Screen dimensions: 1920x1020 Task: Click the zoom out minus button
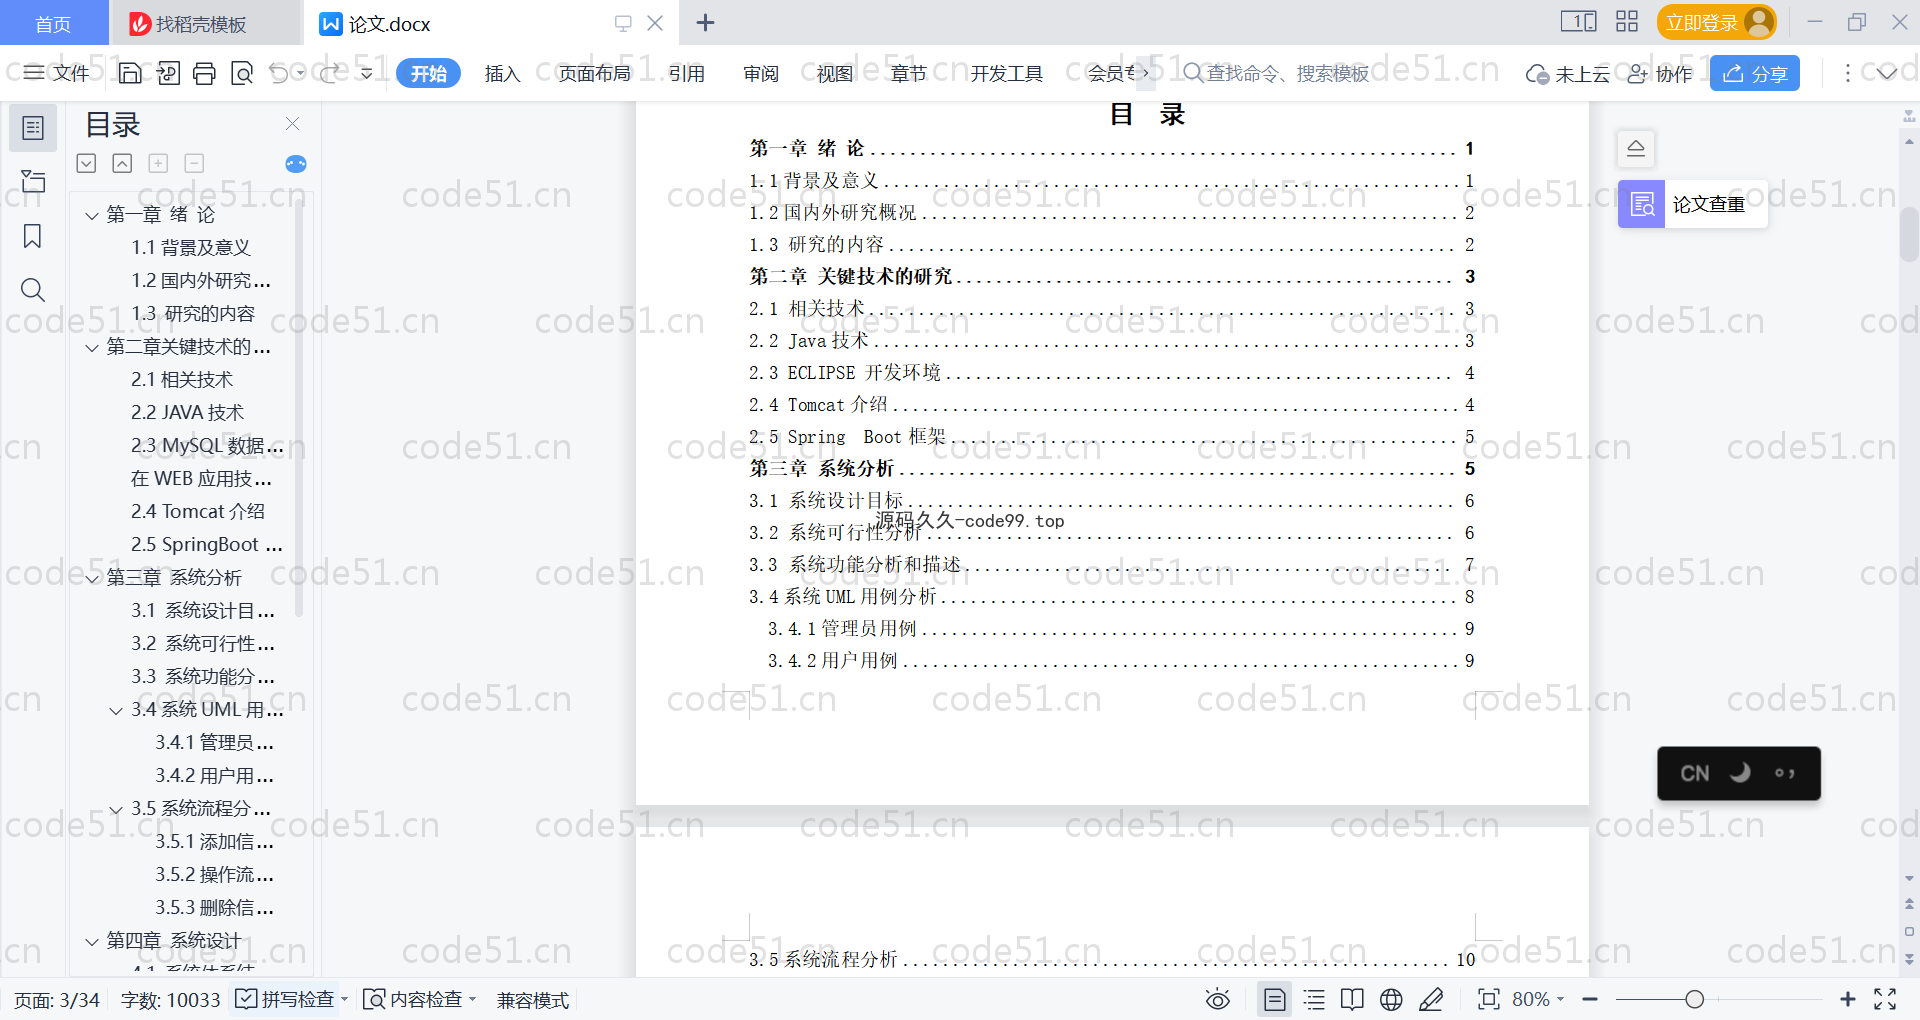pyautogui.click(x=1590, y=999)
